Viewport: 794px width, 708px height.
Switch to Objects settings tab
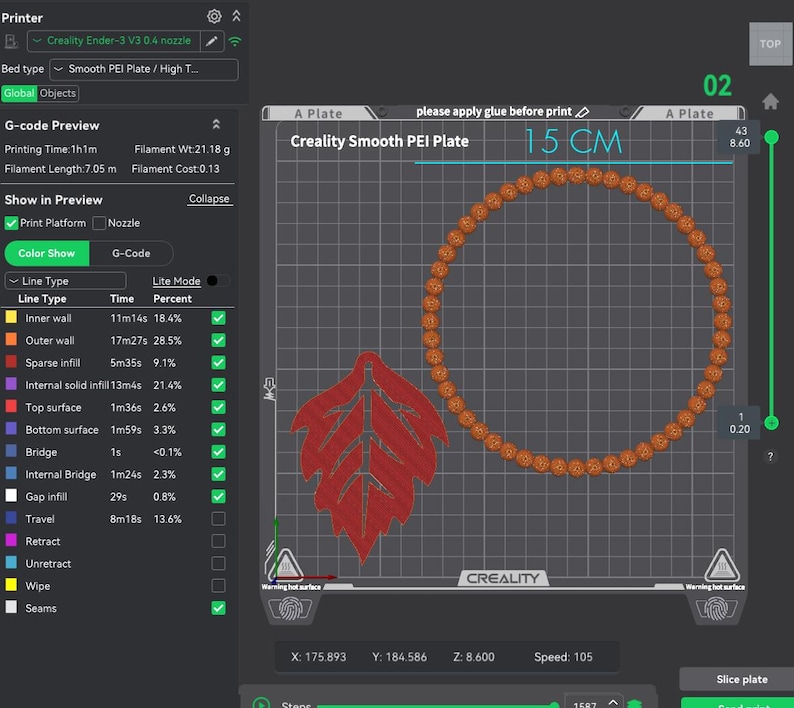point(58,93)
